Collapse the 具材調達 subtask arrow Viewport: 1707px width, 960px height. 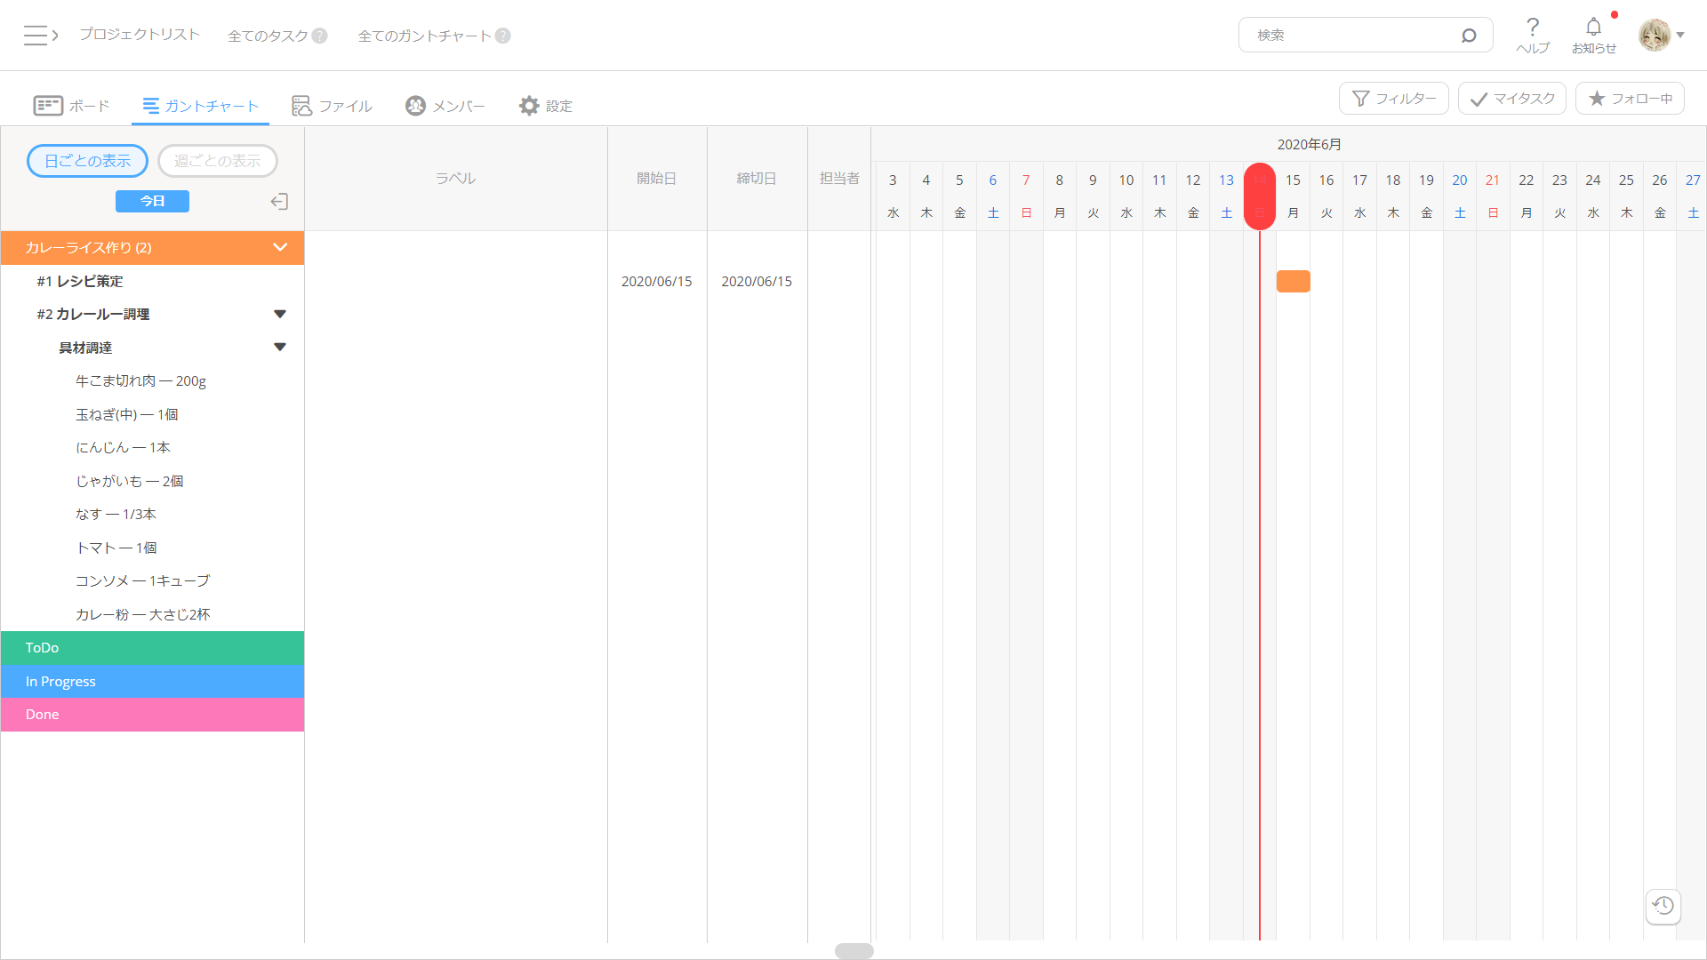280,347
